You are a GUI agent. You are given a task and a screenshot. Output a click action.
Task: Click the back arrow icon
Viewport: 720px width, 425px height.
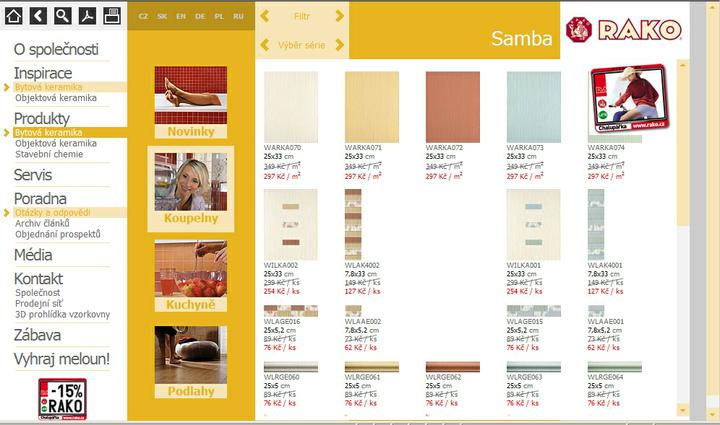(38, 16)
